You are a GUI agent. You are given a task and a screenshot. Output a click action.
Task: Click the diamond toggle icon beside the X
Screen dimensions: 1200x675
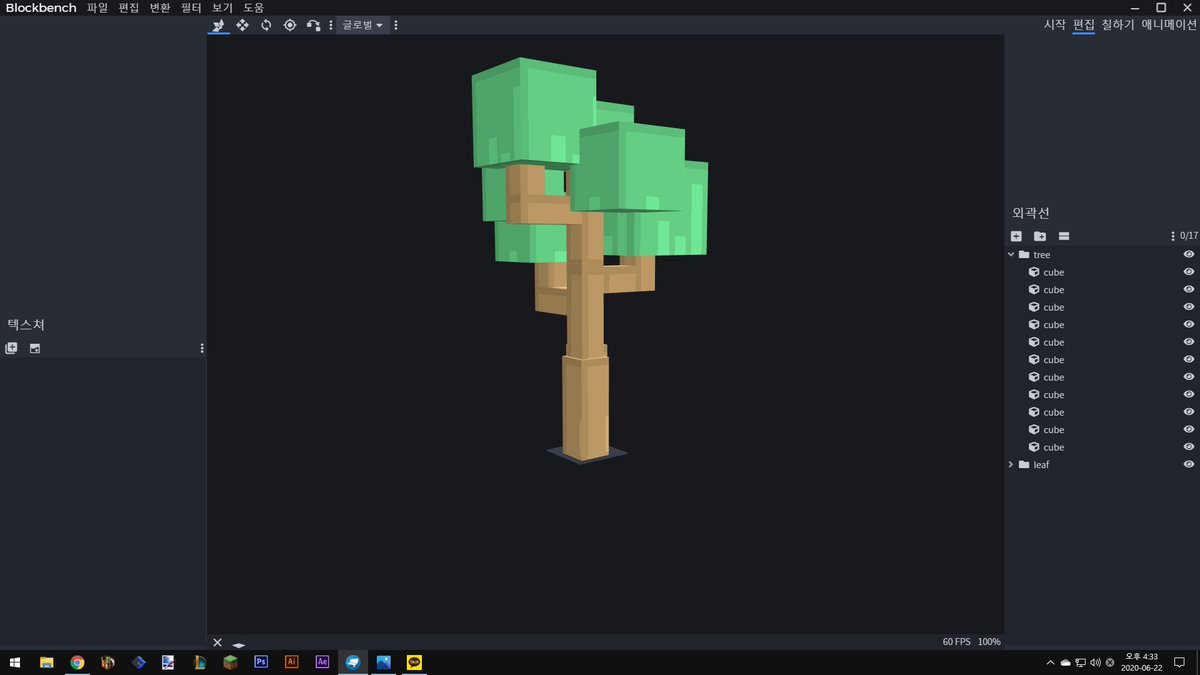pyautogui.click(x=239, y=645)
